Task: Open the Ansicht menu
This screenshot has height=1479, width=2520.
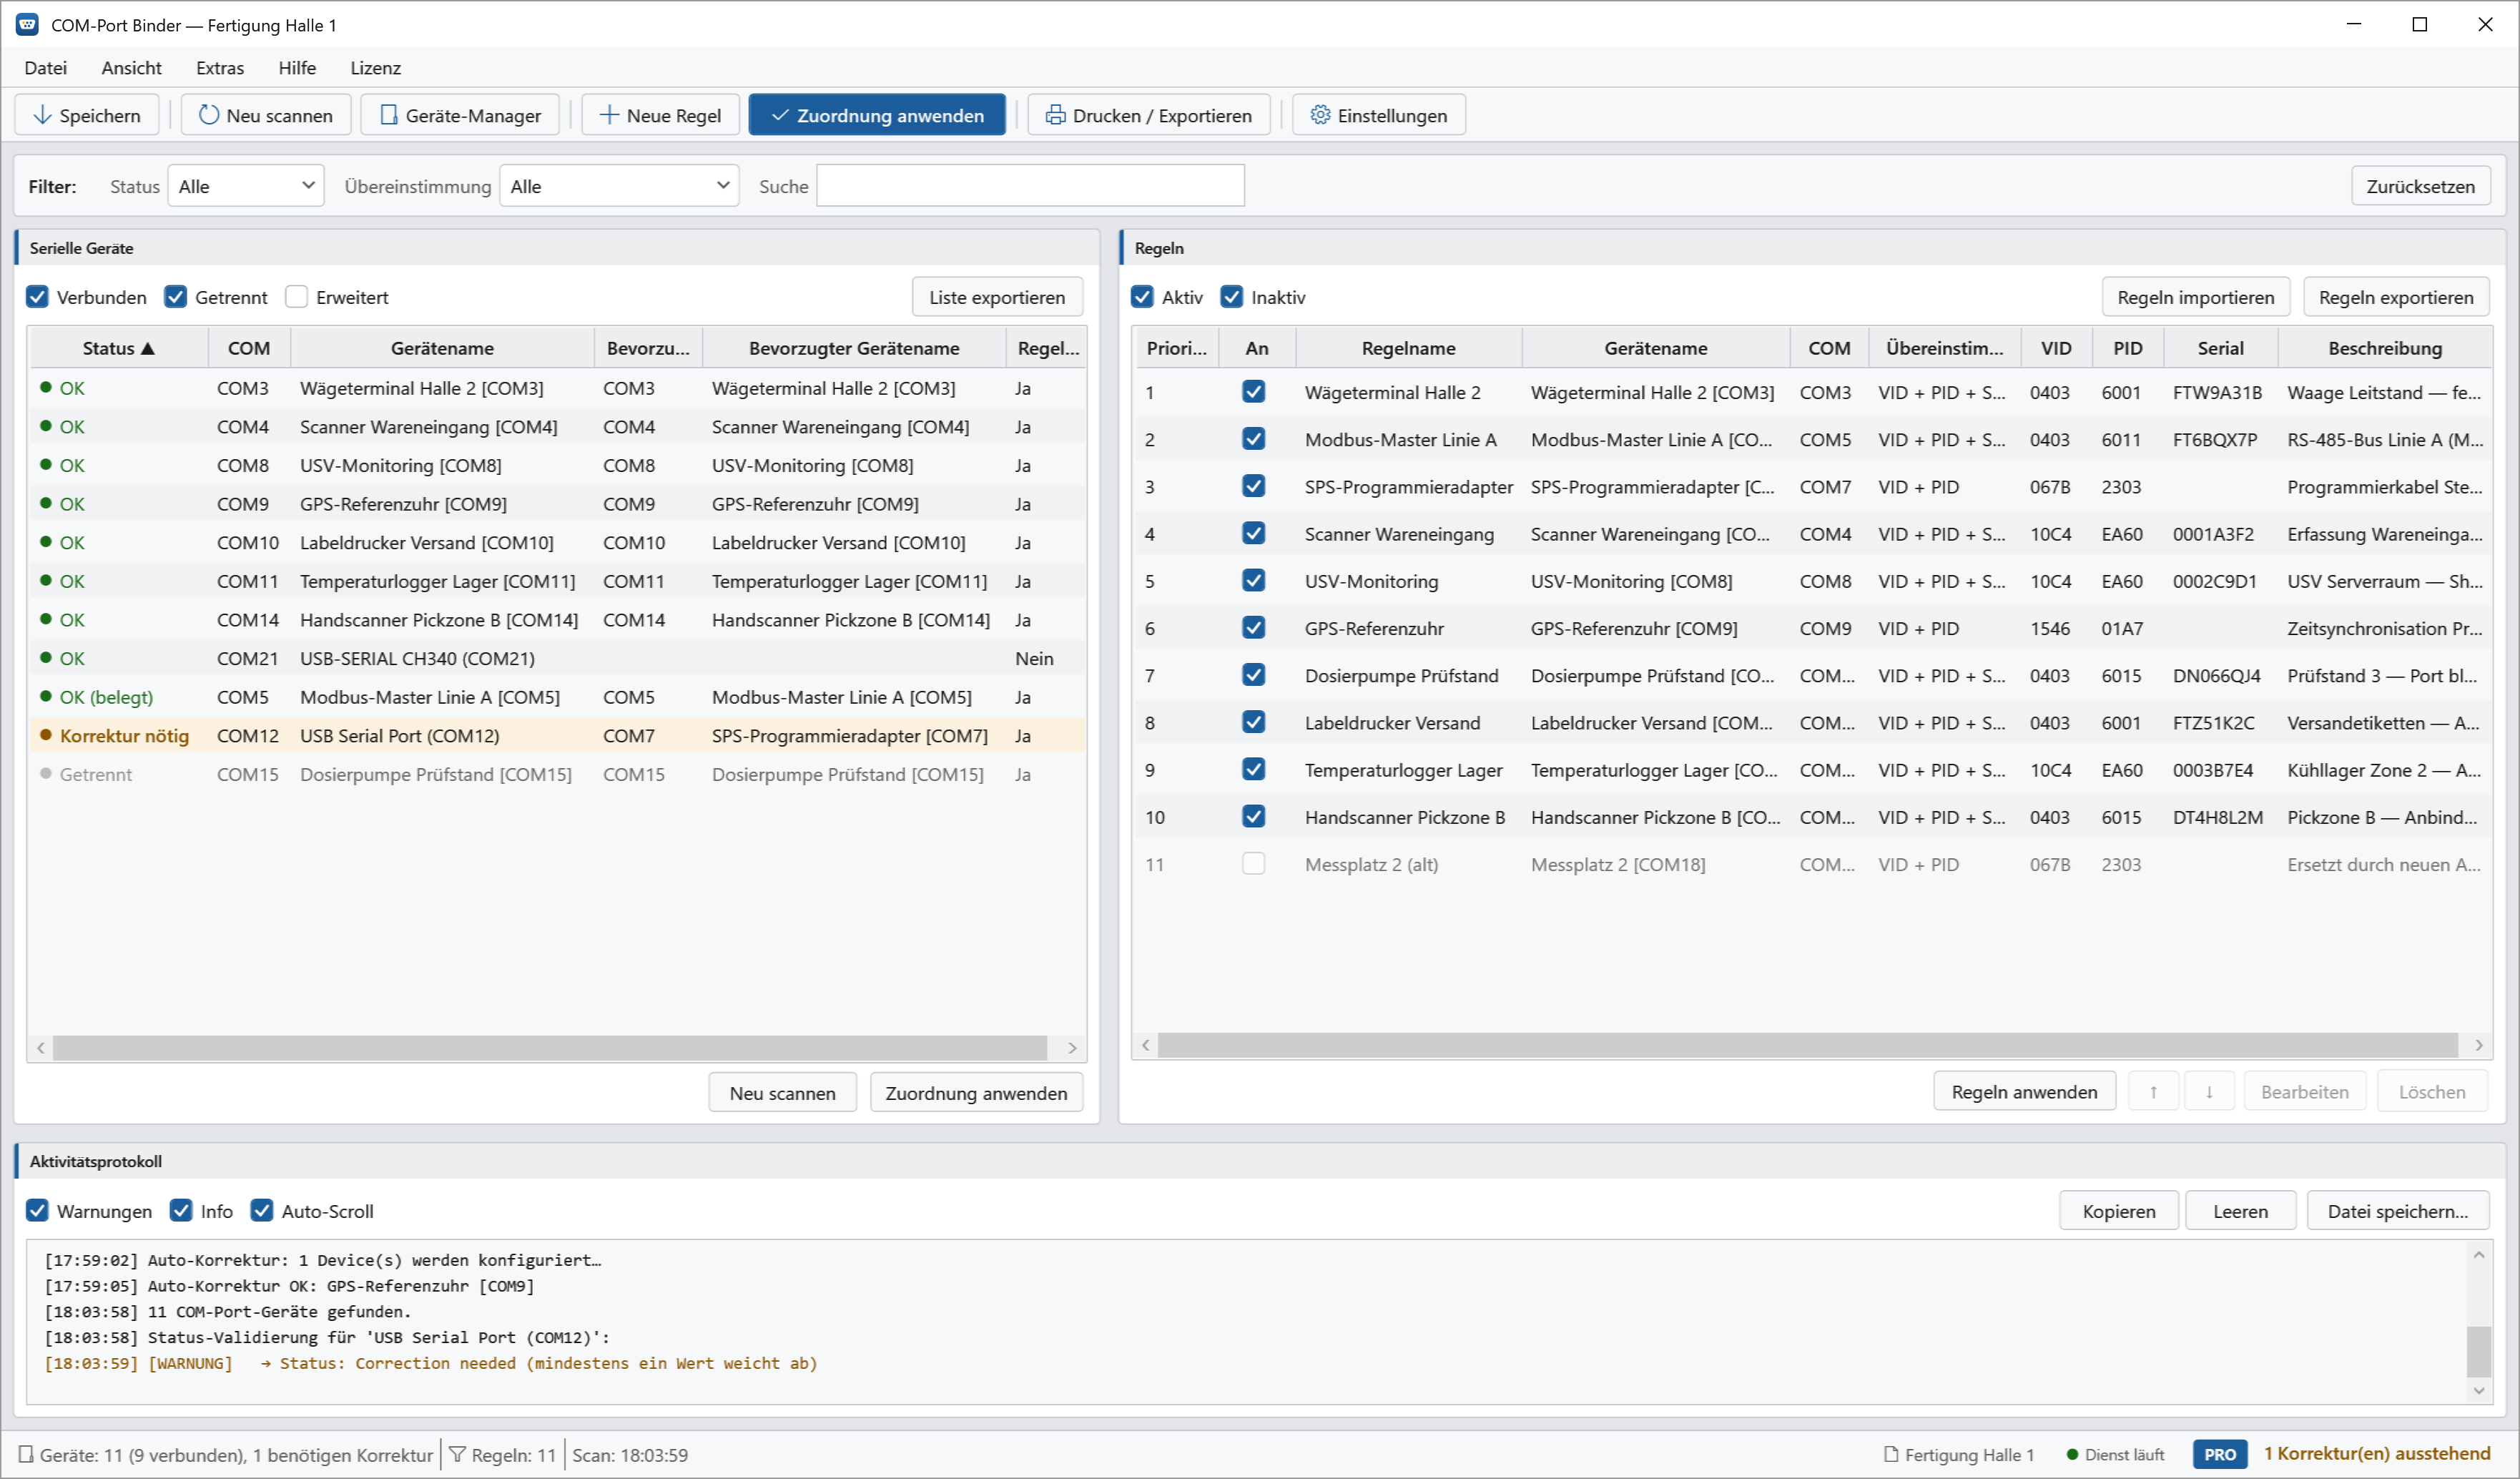Action: (x=132, y=68)
